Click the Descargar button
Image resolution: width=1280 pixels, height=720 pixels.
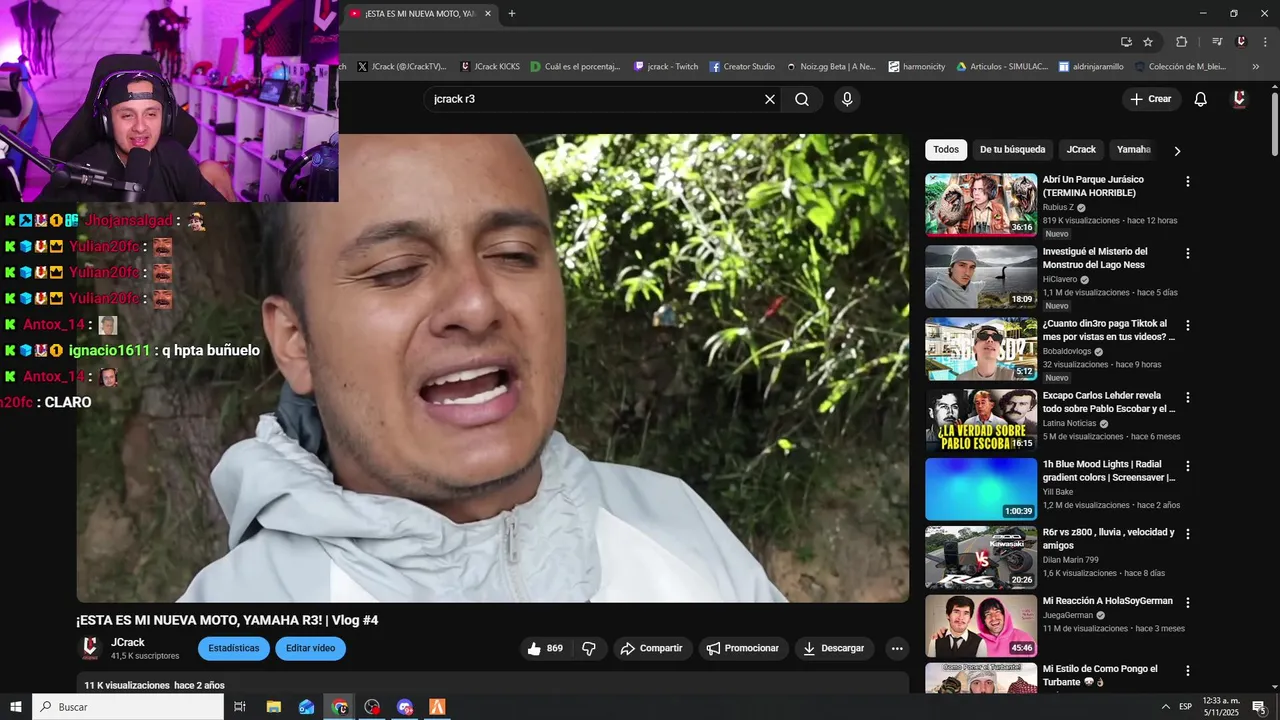pos(834,648)
